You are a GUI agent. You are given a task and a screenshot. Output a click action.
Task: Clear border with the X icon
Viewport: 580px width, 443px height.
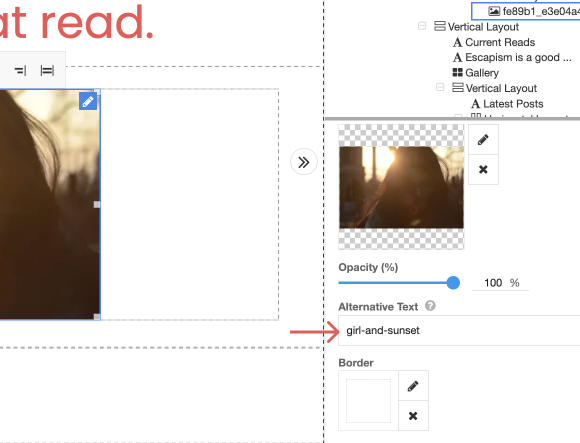pos(413,416)
